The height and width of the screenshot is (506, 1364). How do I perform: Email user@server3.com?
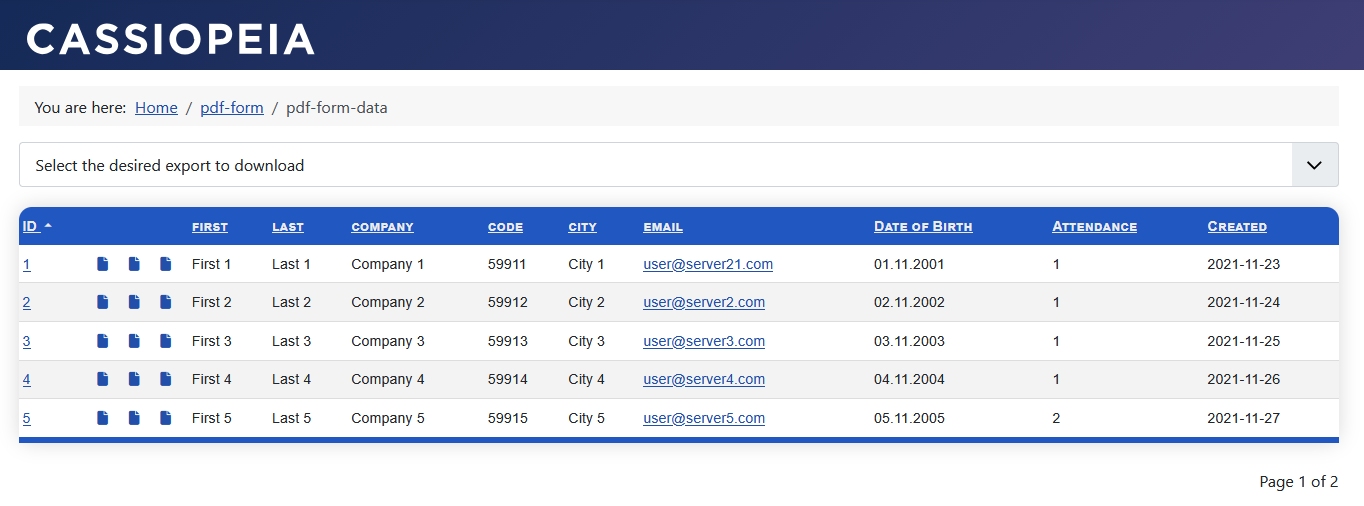coord(704,341)
